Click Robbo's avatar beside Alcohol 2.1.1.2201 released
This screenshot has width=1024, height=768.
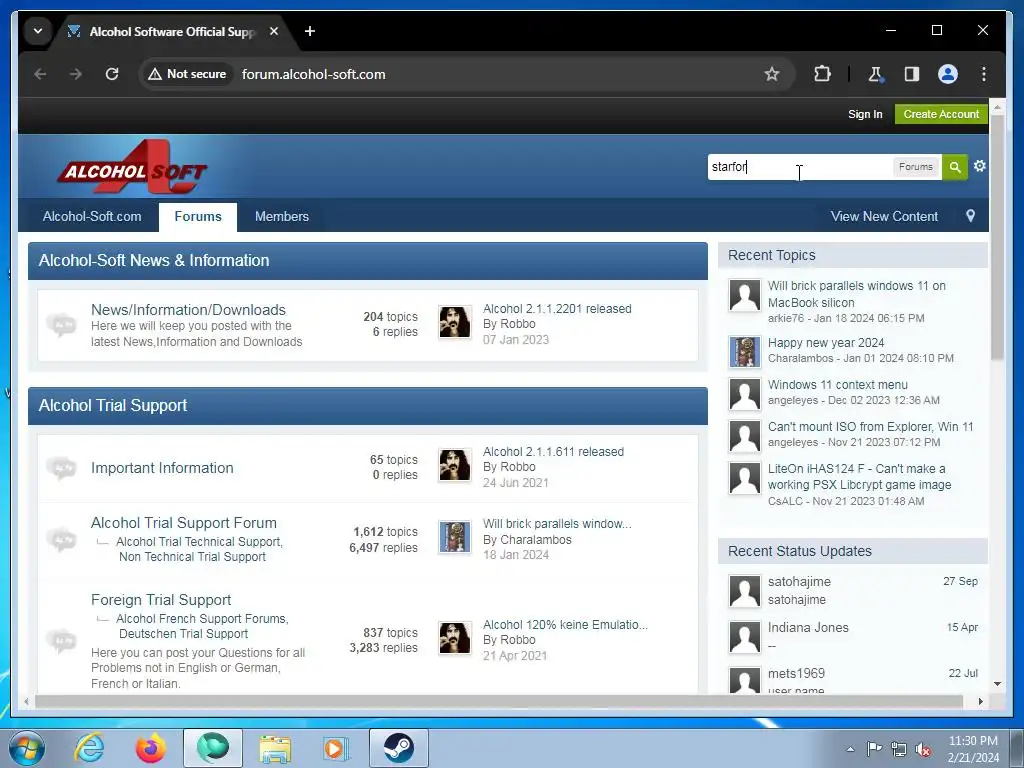click(x=455, y=323)
